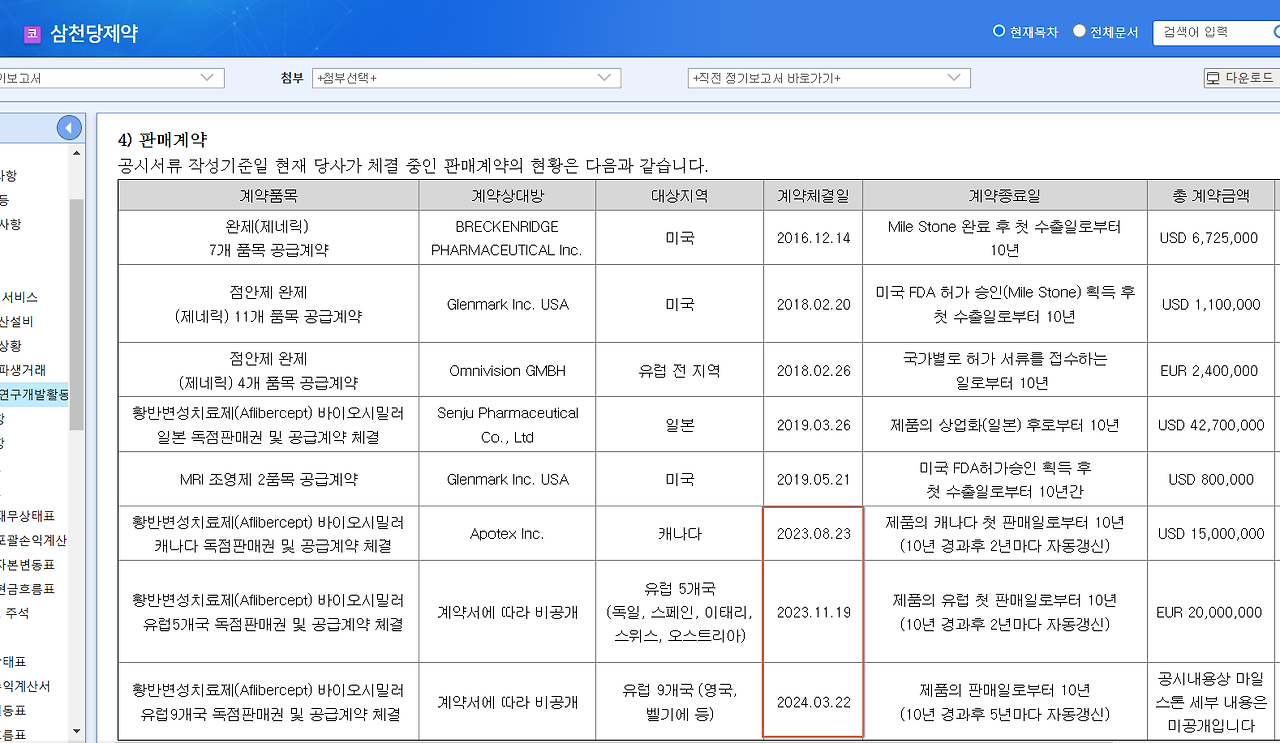The width and height of the screenshot is (1280, 743).
Task: Open the +첨부선택+ attachment dropdown
Action: [x=465, y=77]
